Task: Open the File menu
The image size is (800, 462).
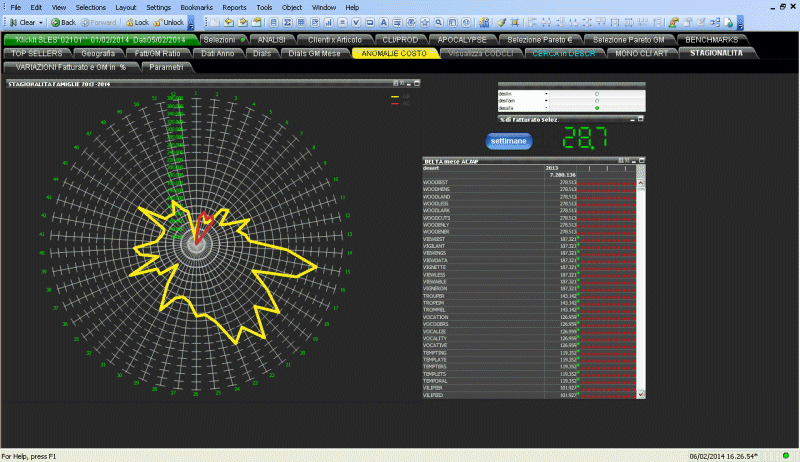Action: point(16,8)
